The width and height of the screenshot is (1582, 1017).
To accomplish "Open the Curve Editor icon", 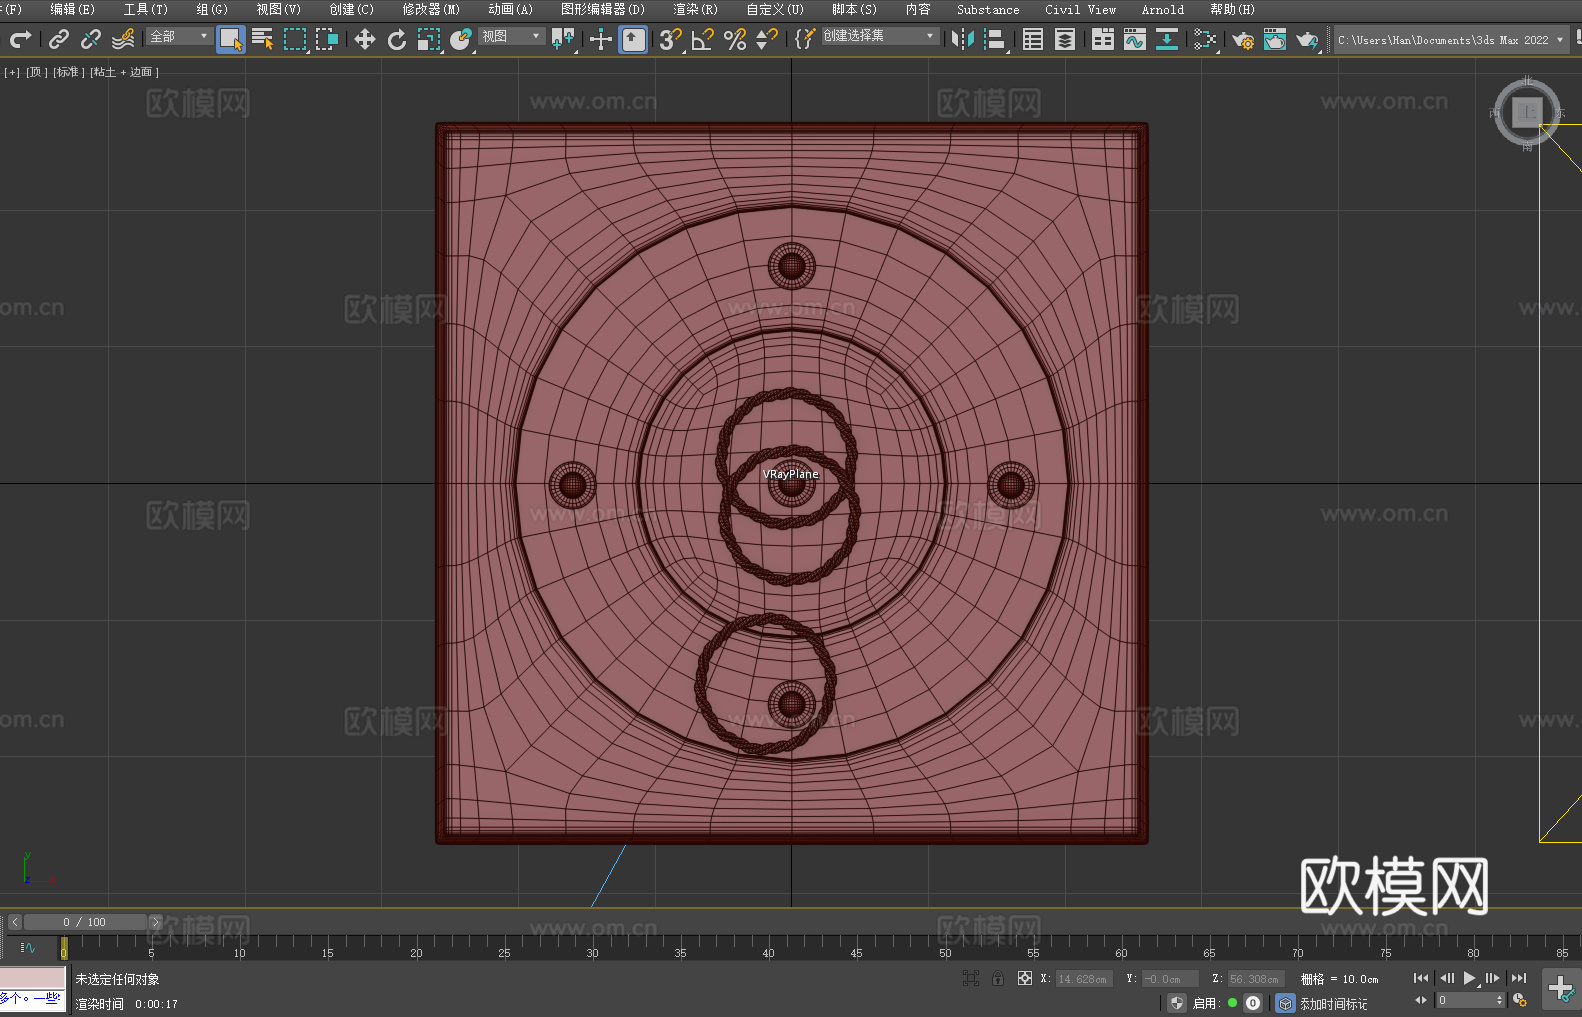I will [1134, 39].
